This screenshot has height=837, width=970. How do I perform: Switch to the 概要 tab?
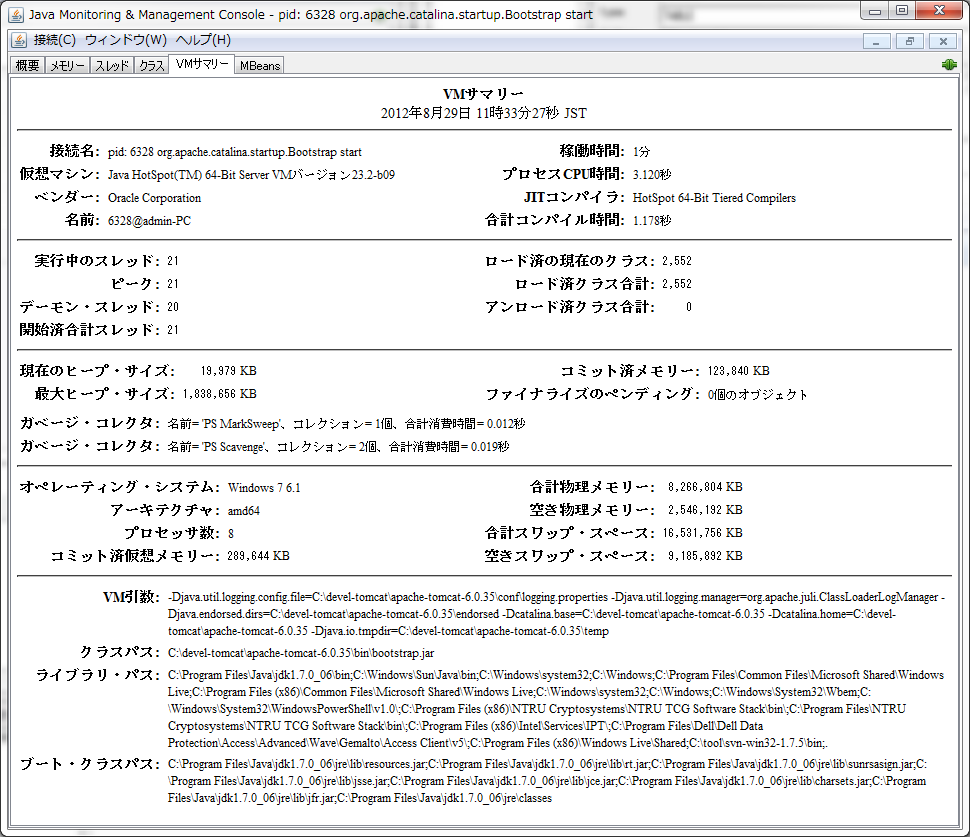coord(27,66)
